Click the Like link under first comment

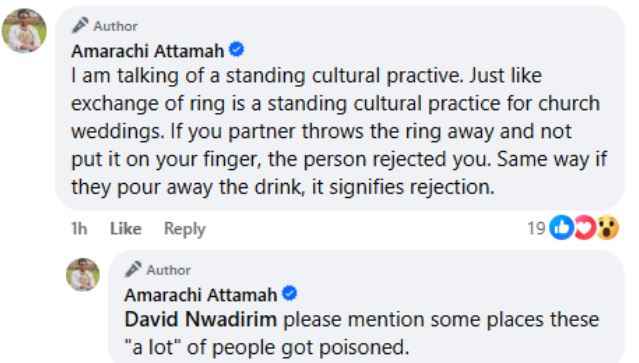126,229
